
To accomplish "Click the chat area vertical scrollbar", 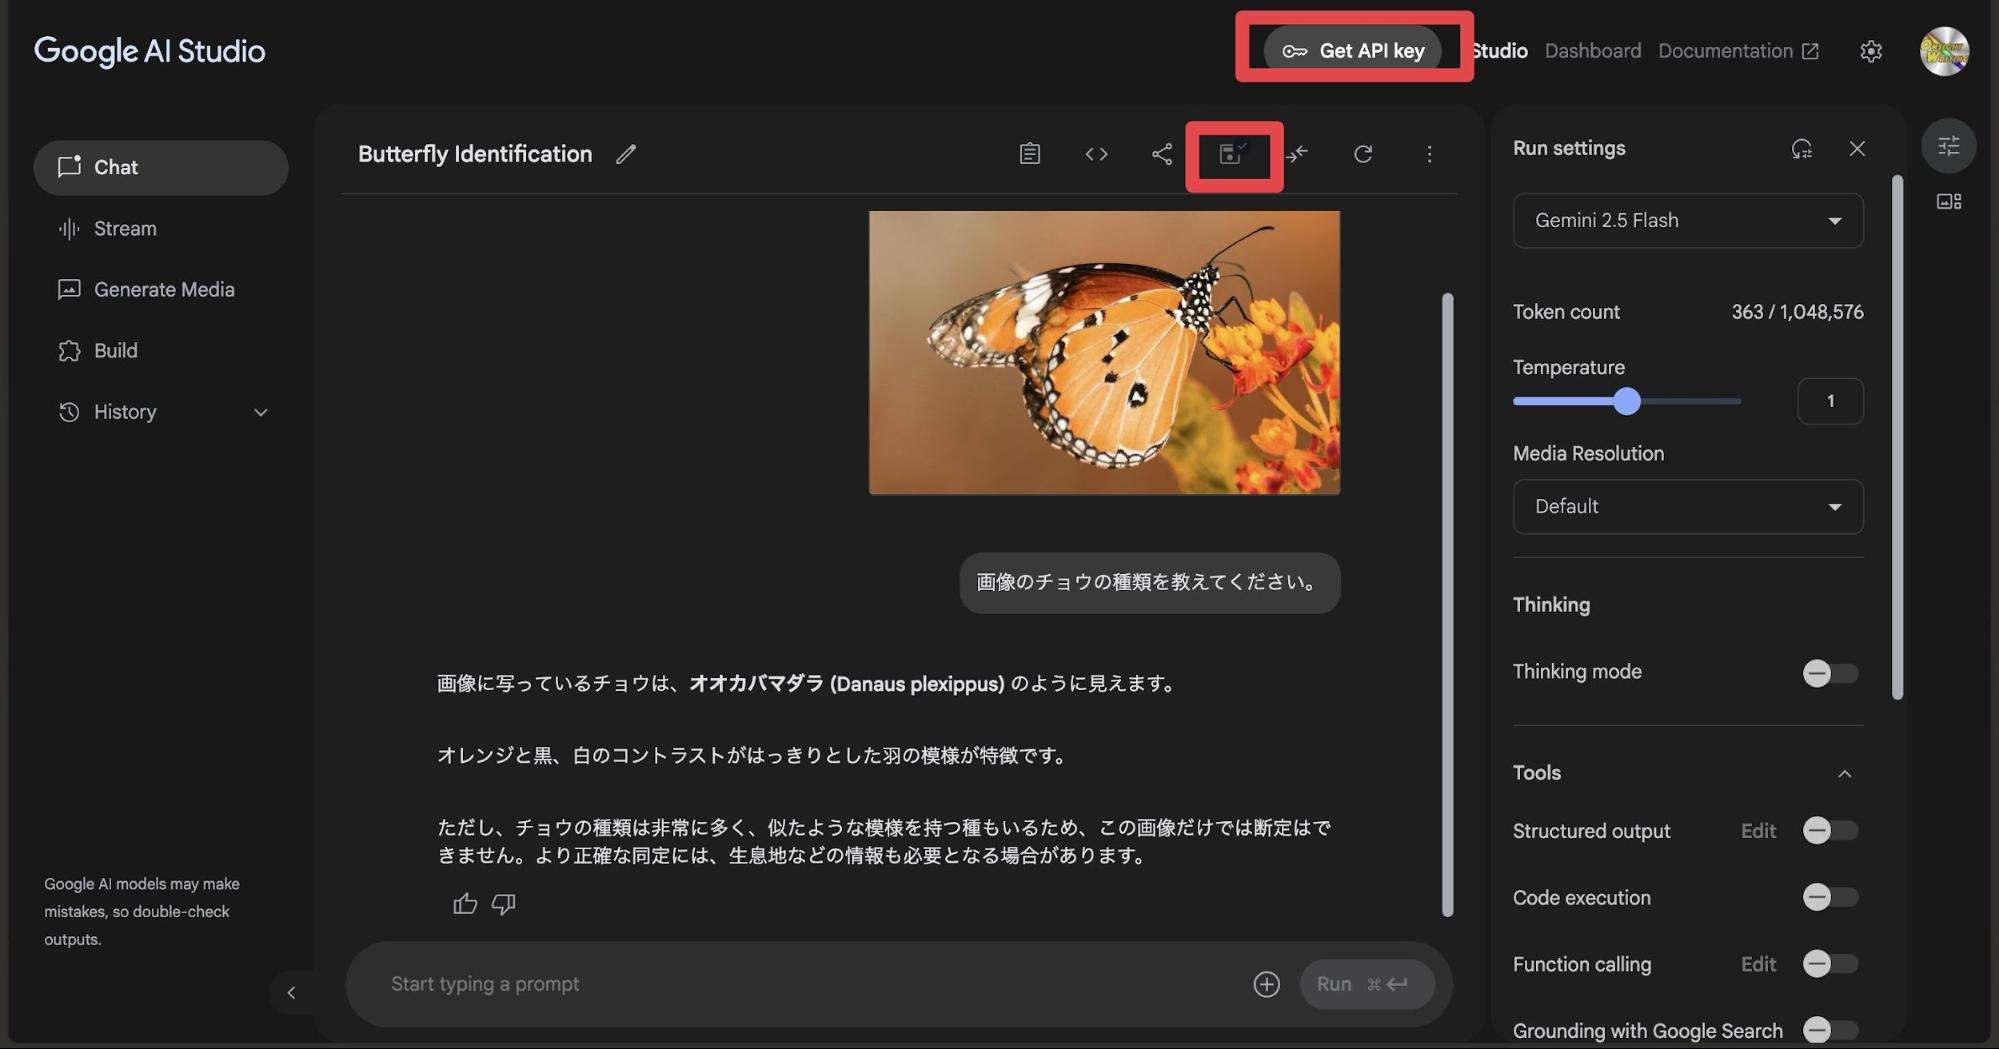I will [1447, 604].
